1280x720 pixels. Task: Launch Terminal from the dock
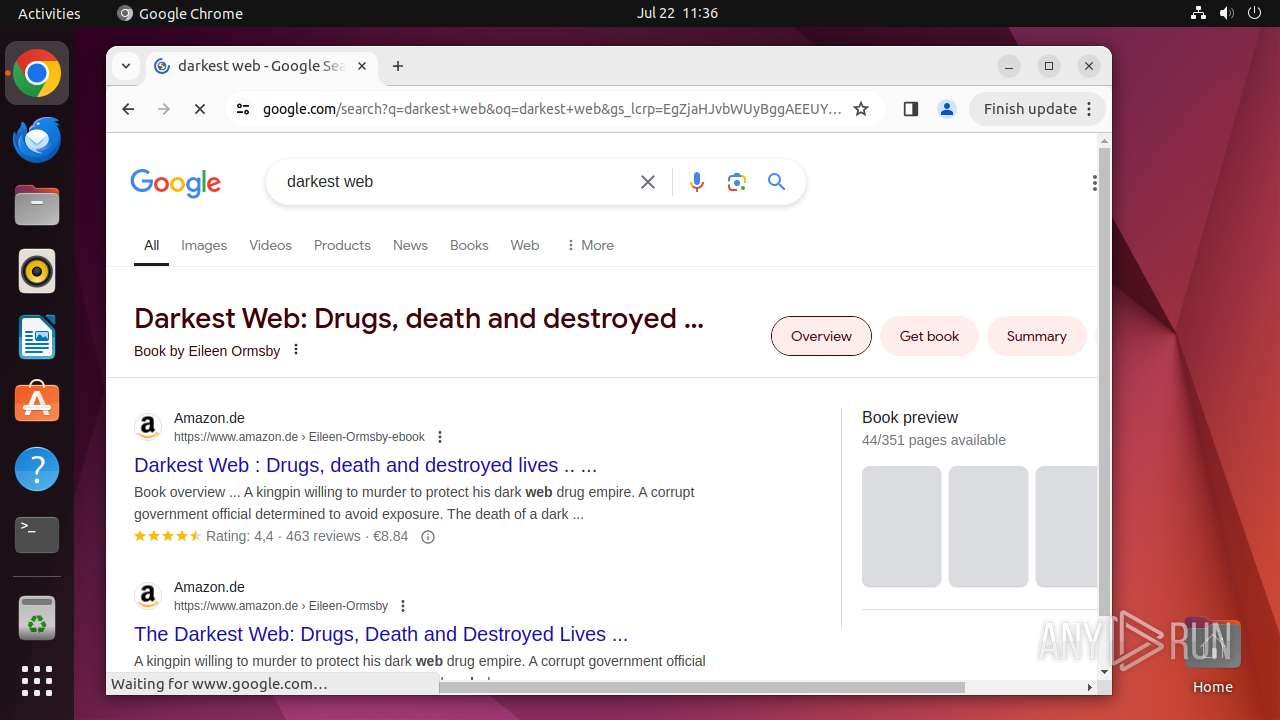point(37,534)
